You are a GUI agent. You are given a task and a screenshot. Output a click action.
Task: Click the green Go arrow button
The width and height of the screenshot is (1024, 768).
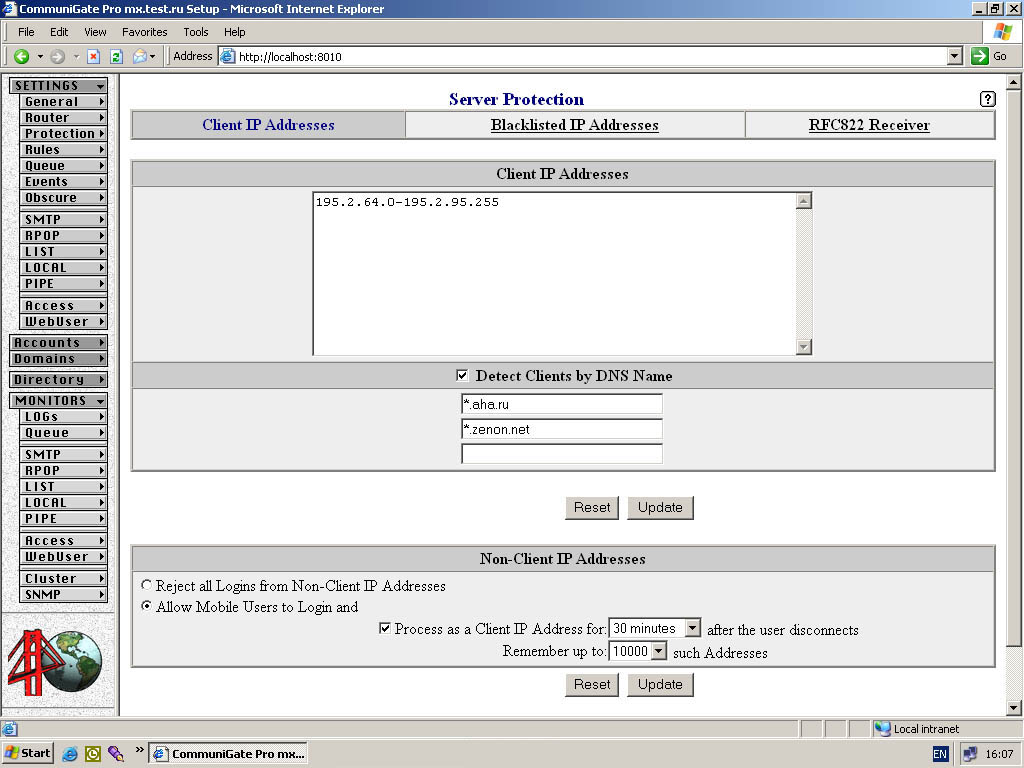(980, 56)
